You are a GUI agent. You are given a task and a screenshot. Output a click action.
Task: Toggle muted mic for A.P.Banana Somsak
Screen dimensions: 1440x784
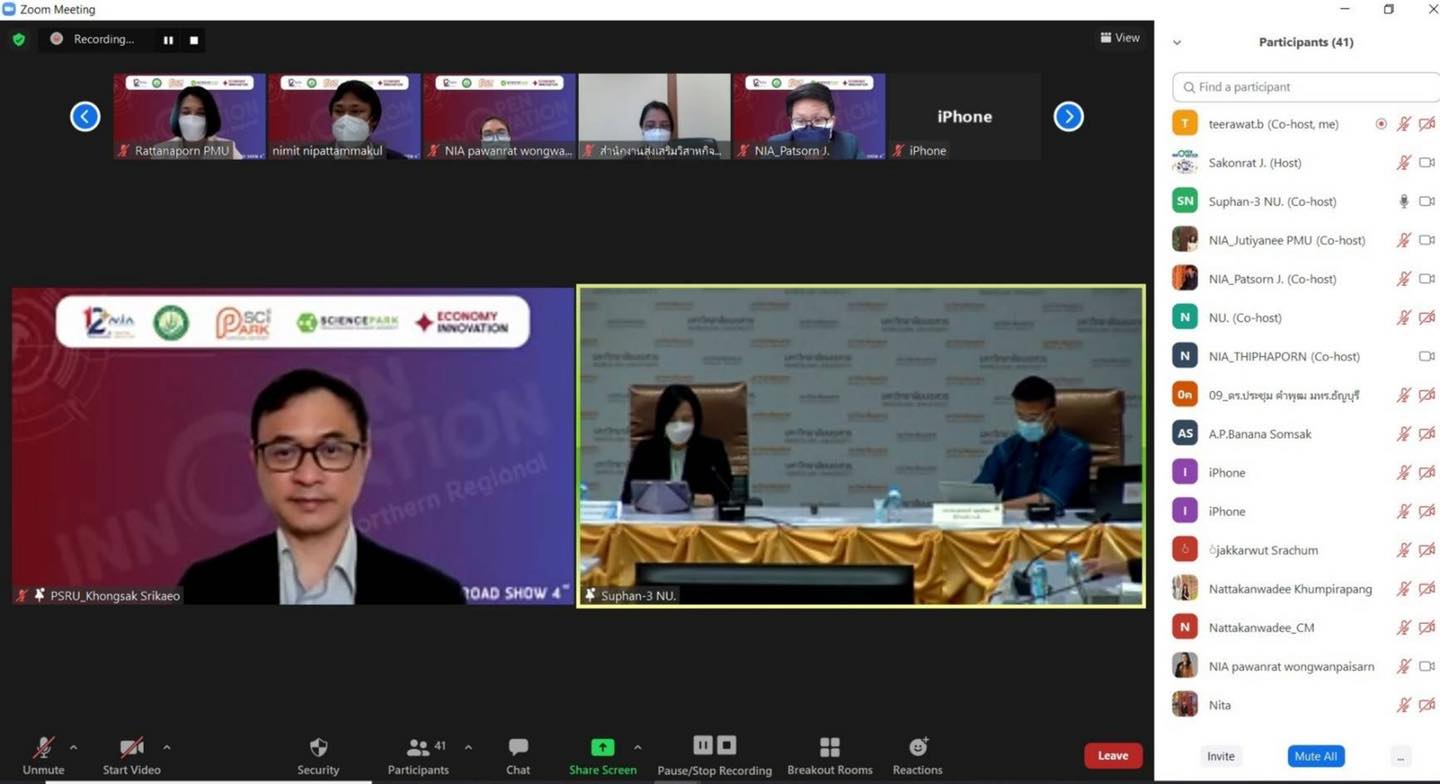click(1404, 434)
